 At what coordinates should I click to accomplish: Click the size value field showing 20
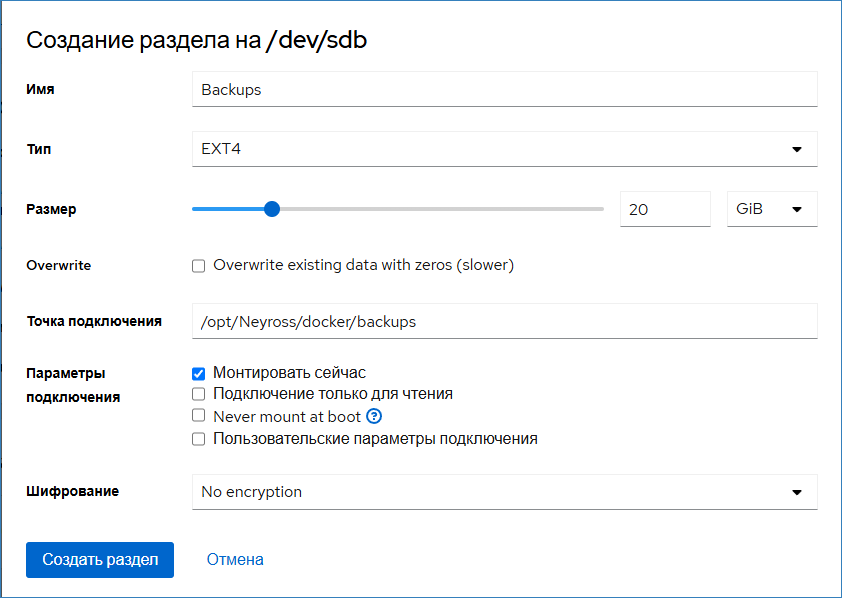pos(664,210)
